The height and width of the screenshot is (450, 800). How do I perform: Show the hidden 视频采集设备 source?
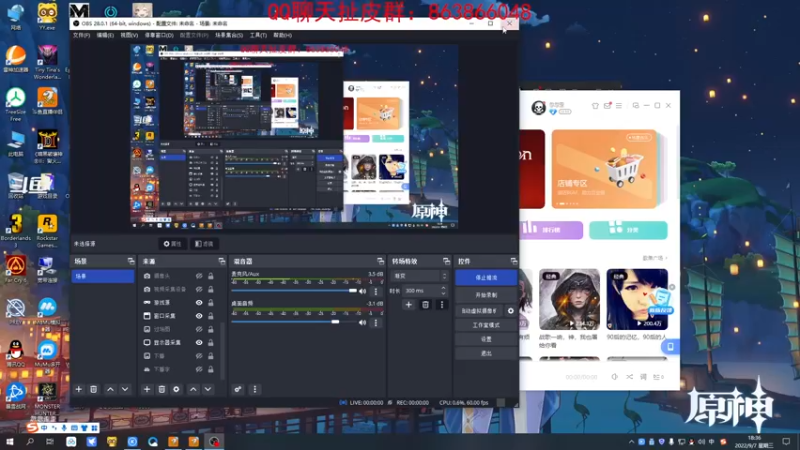point(199,289)
